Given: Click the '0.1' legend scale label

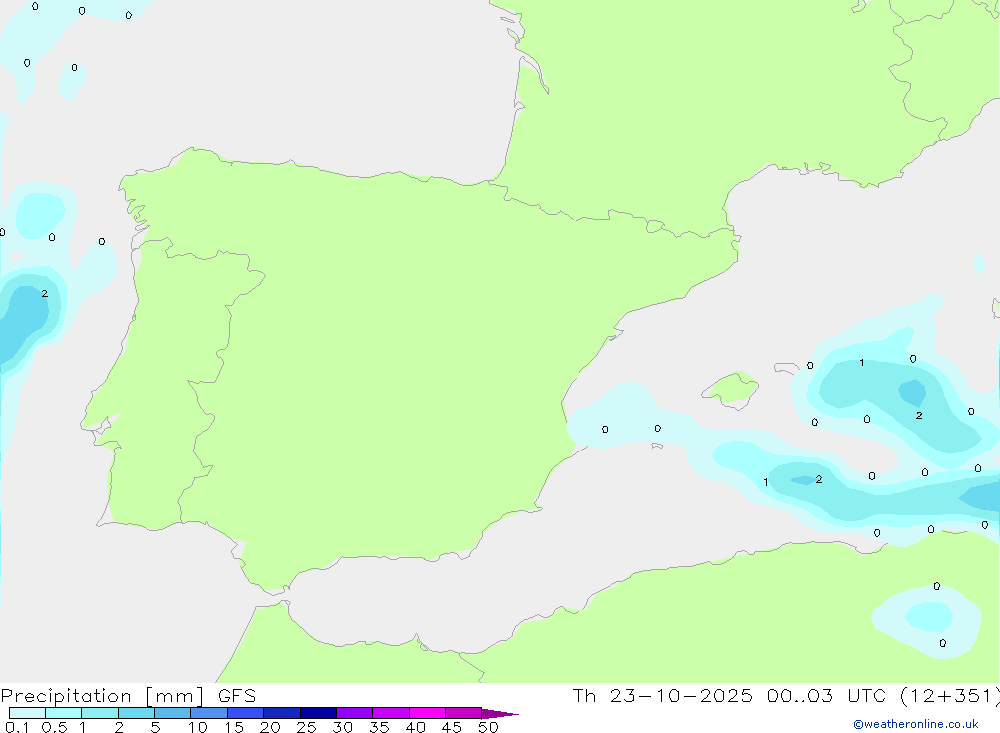Looking at the screenshot, I should click(17, 727).
